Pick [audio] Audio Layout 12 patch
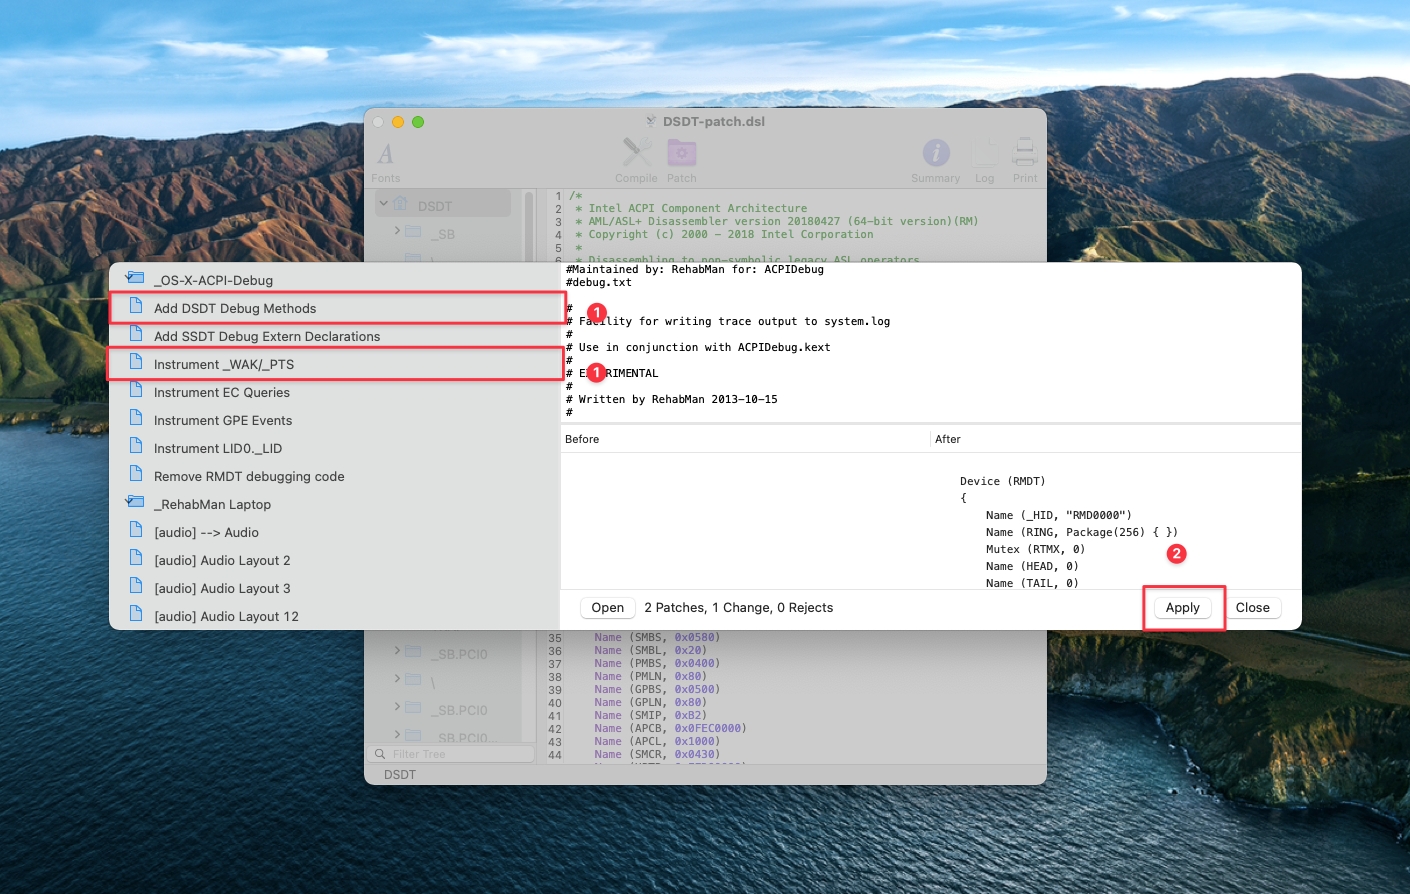Image resolution: width=1410 pixels, height=894 pixels. pos(226,617)
